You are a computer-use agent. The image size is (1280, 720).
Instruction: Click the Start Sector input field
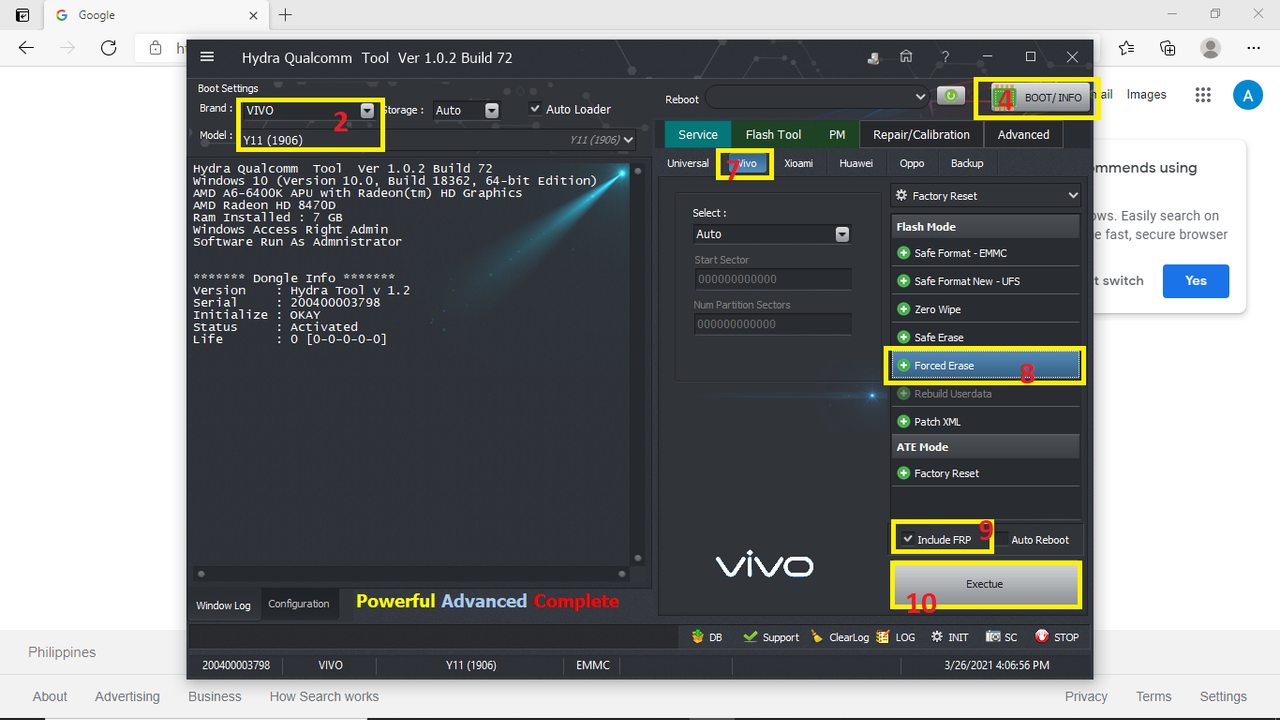point(773,279)
